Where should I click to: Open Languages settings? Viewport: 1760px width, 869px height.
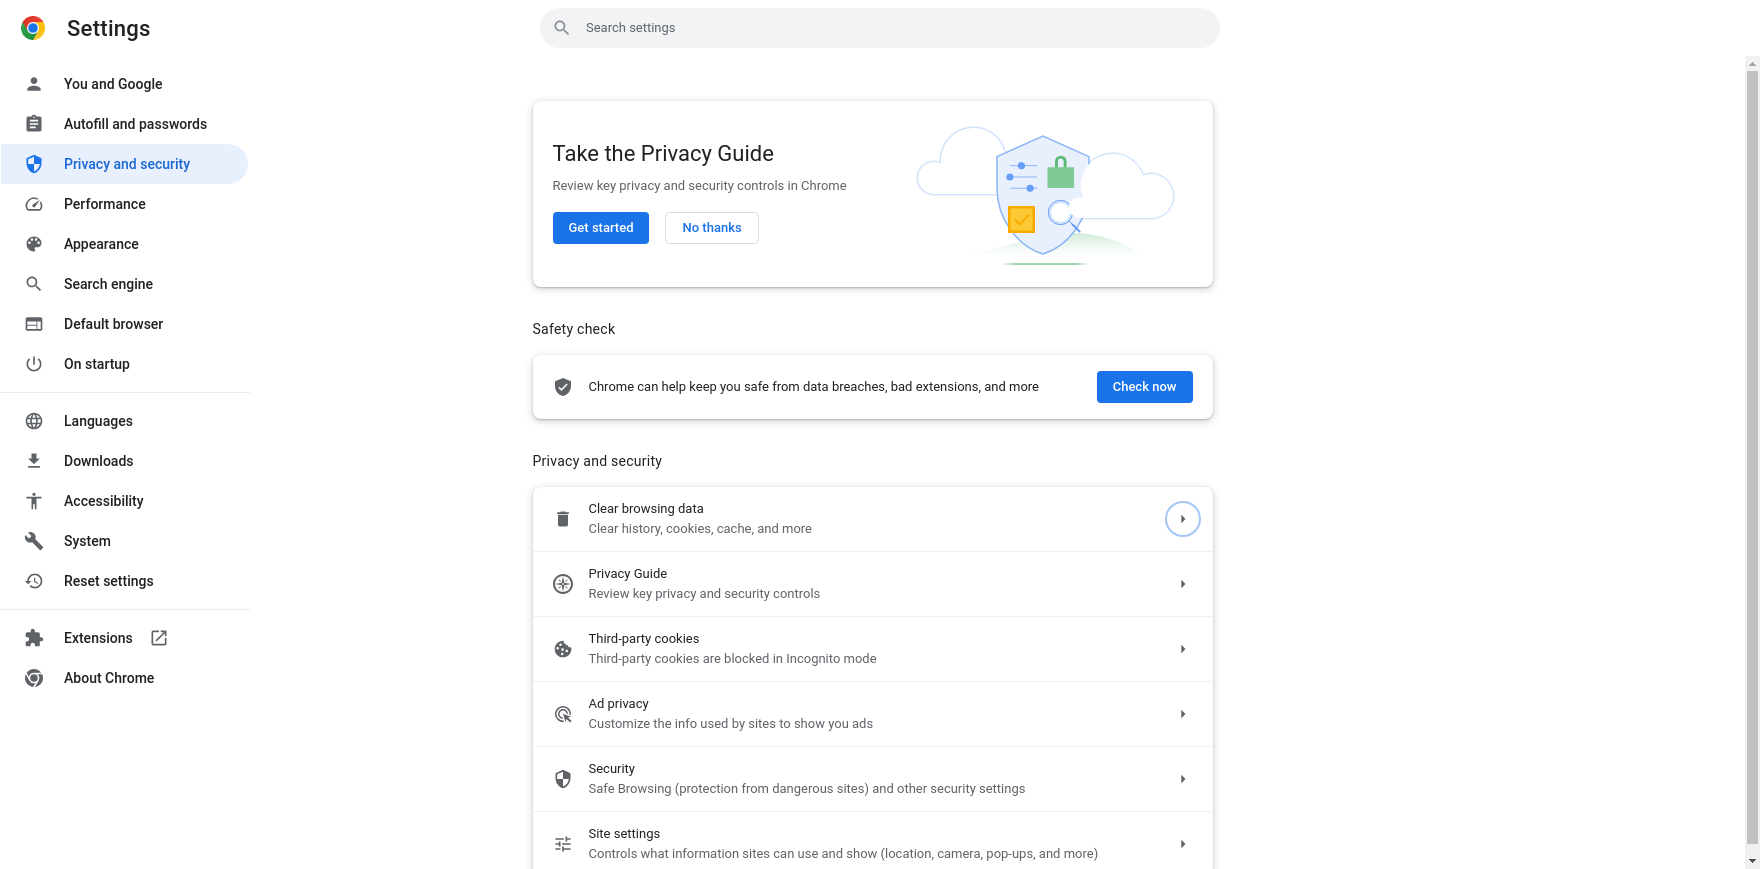(124, 421)
